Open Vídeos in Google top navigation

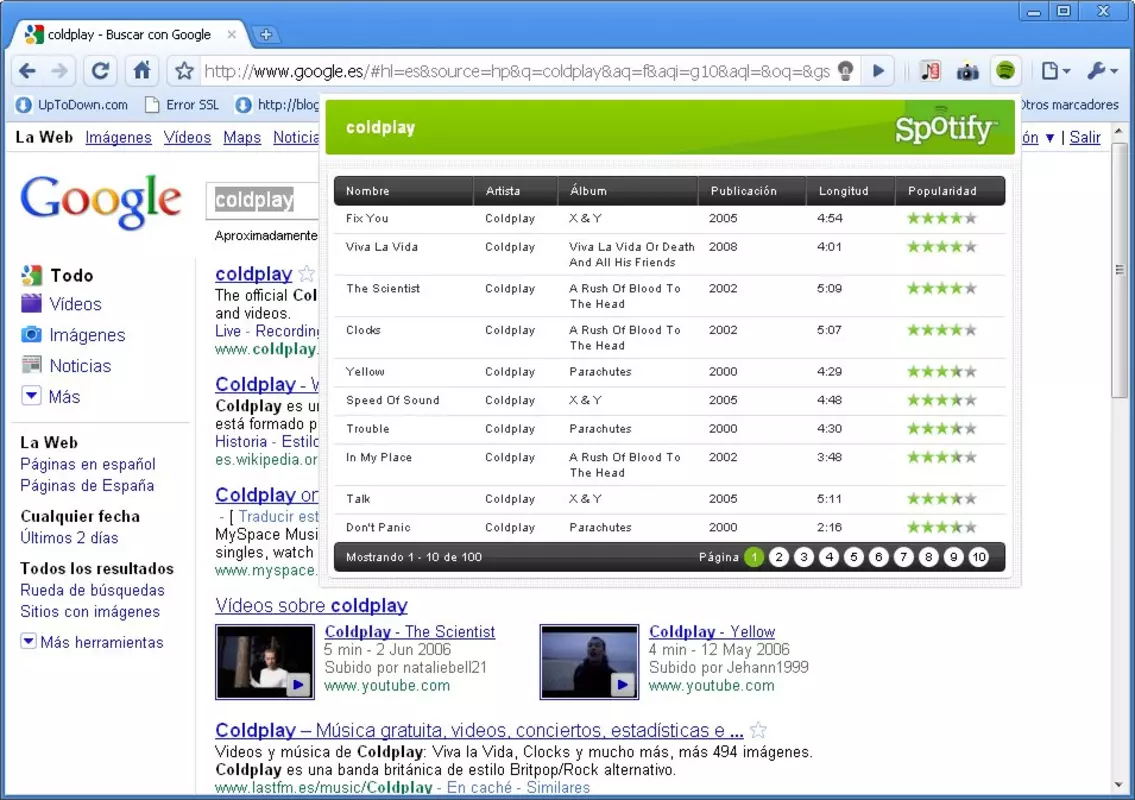[187, 138]
